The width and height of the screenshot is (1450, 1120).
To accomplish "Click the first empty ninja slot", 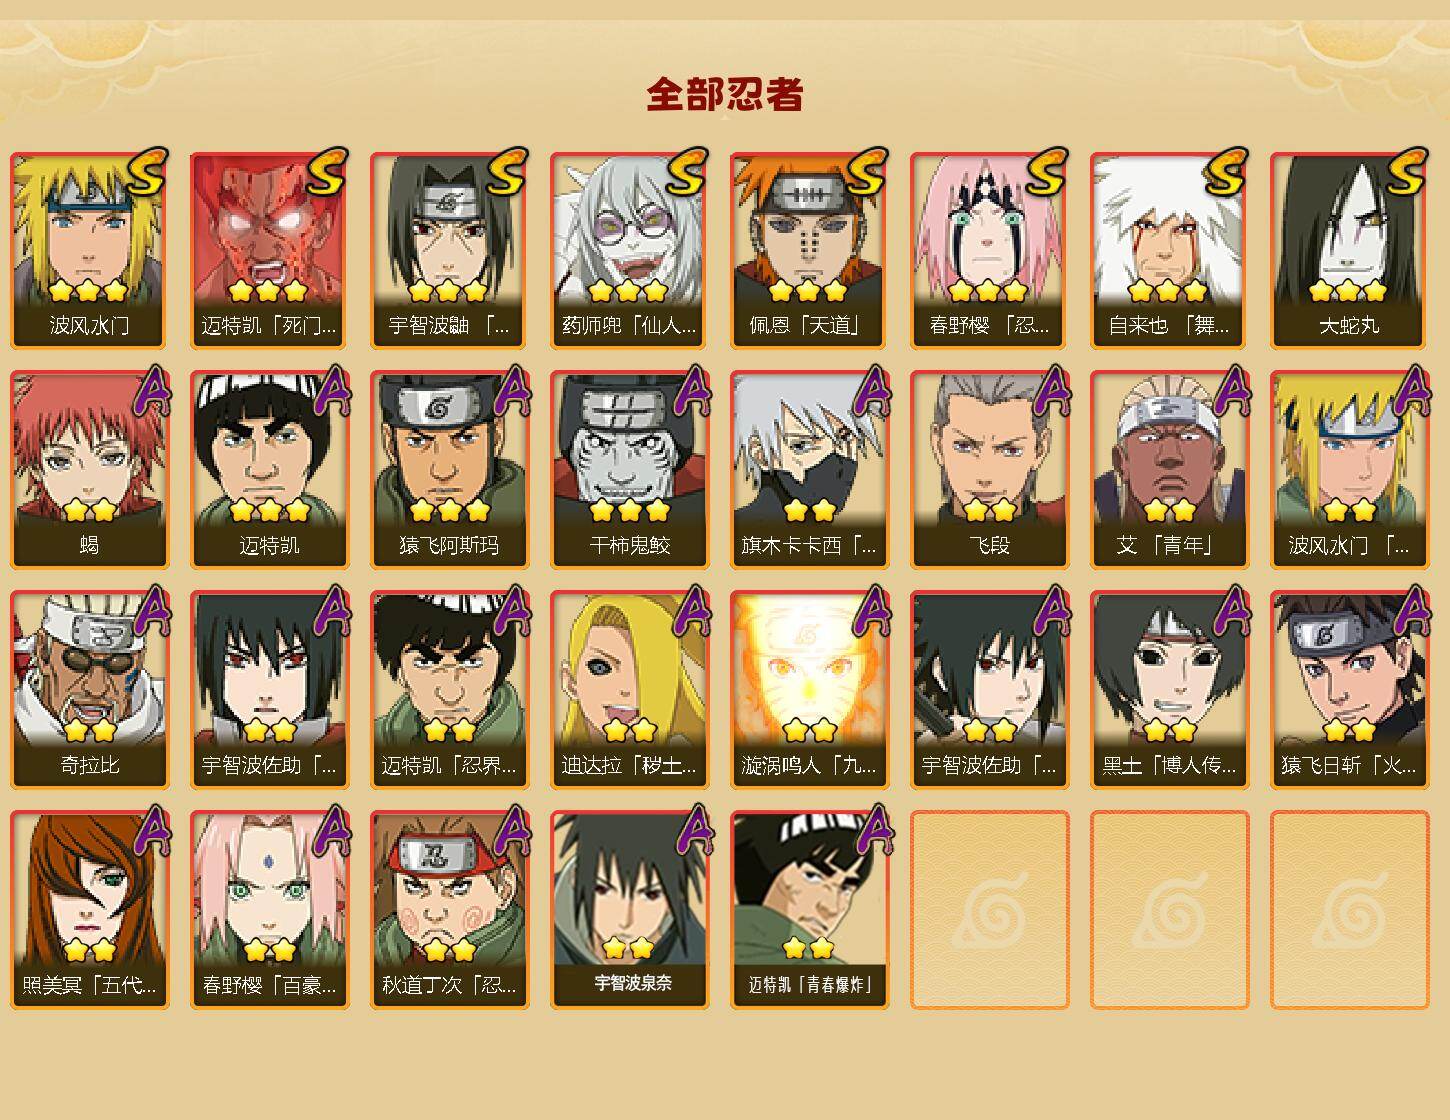I will (x=990, y=910).
